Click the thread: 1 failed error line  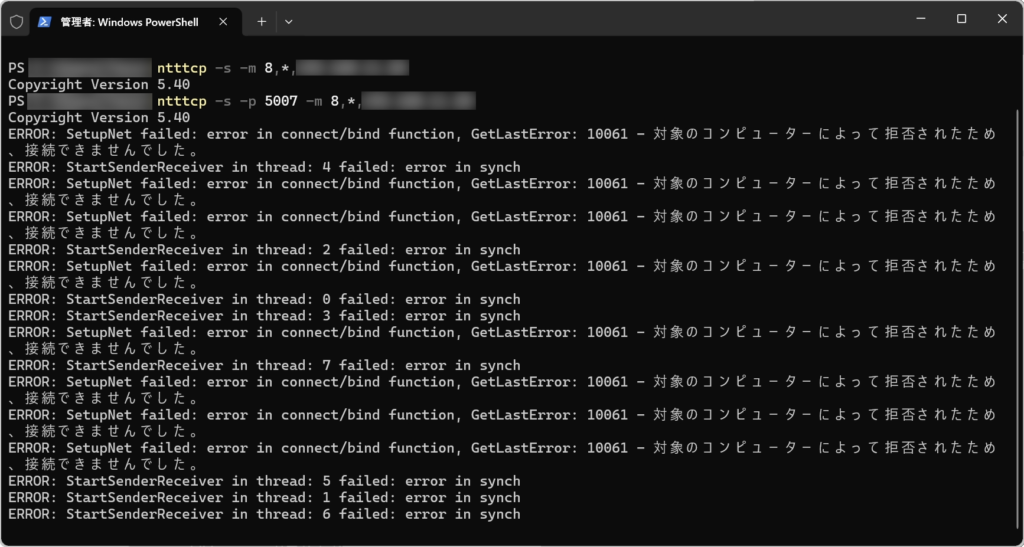coord(264,497)
